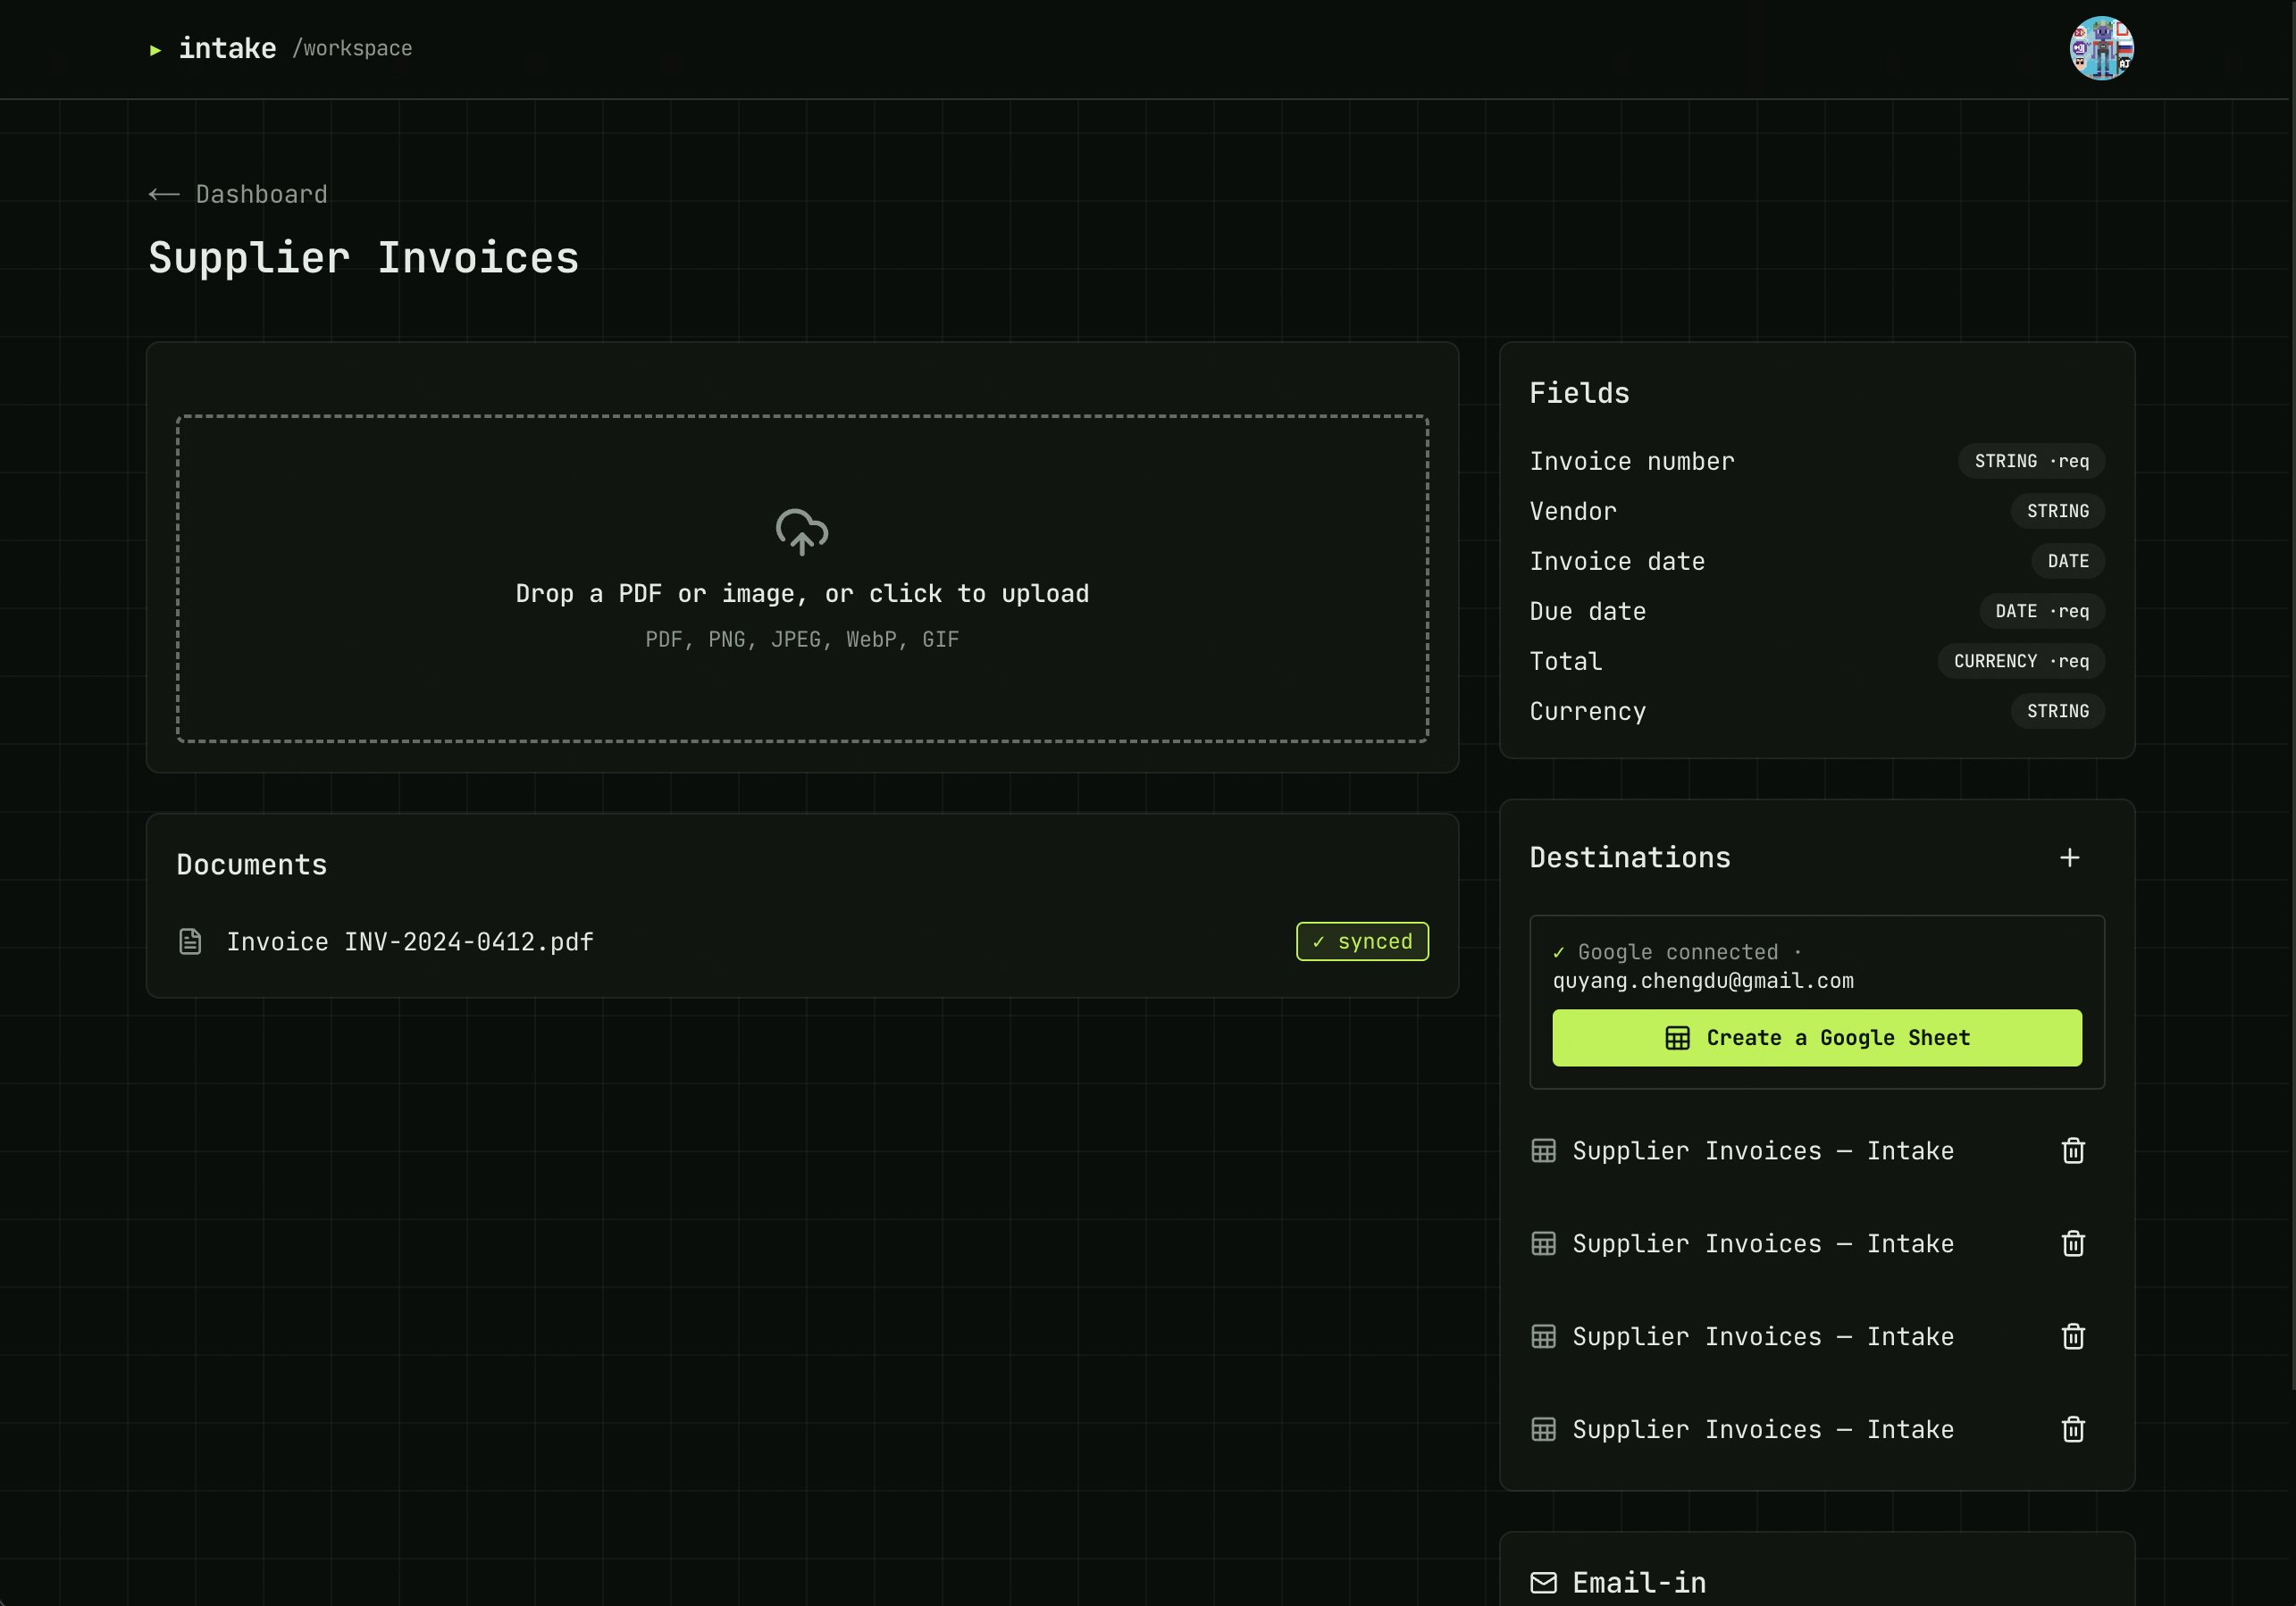Select the Currency field row
The image size is (2296, 1606).
tap(1817, 711)
